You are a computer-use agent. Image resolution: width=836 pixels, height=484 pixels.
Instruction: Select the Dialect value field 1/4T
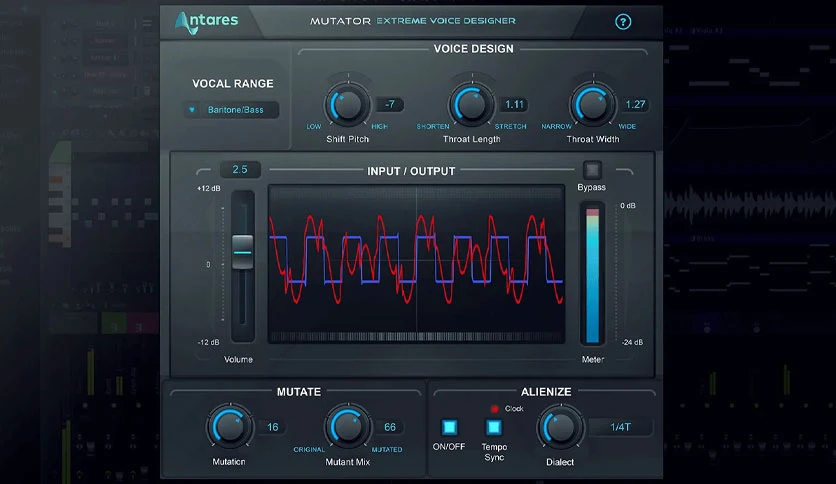point(620,427)
